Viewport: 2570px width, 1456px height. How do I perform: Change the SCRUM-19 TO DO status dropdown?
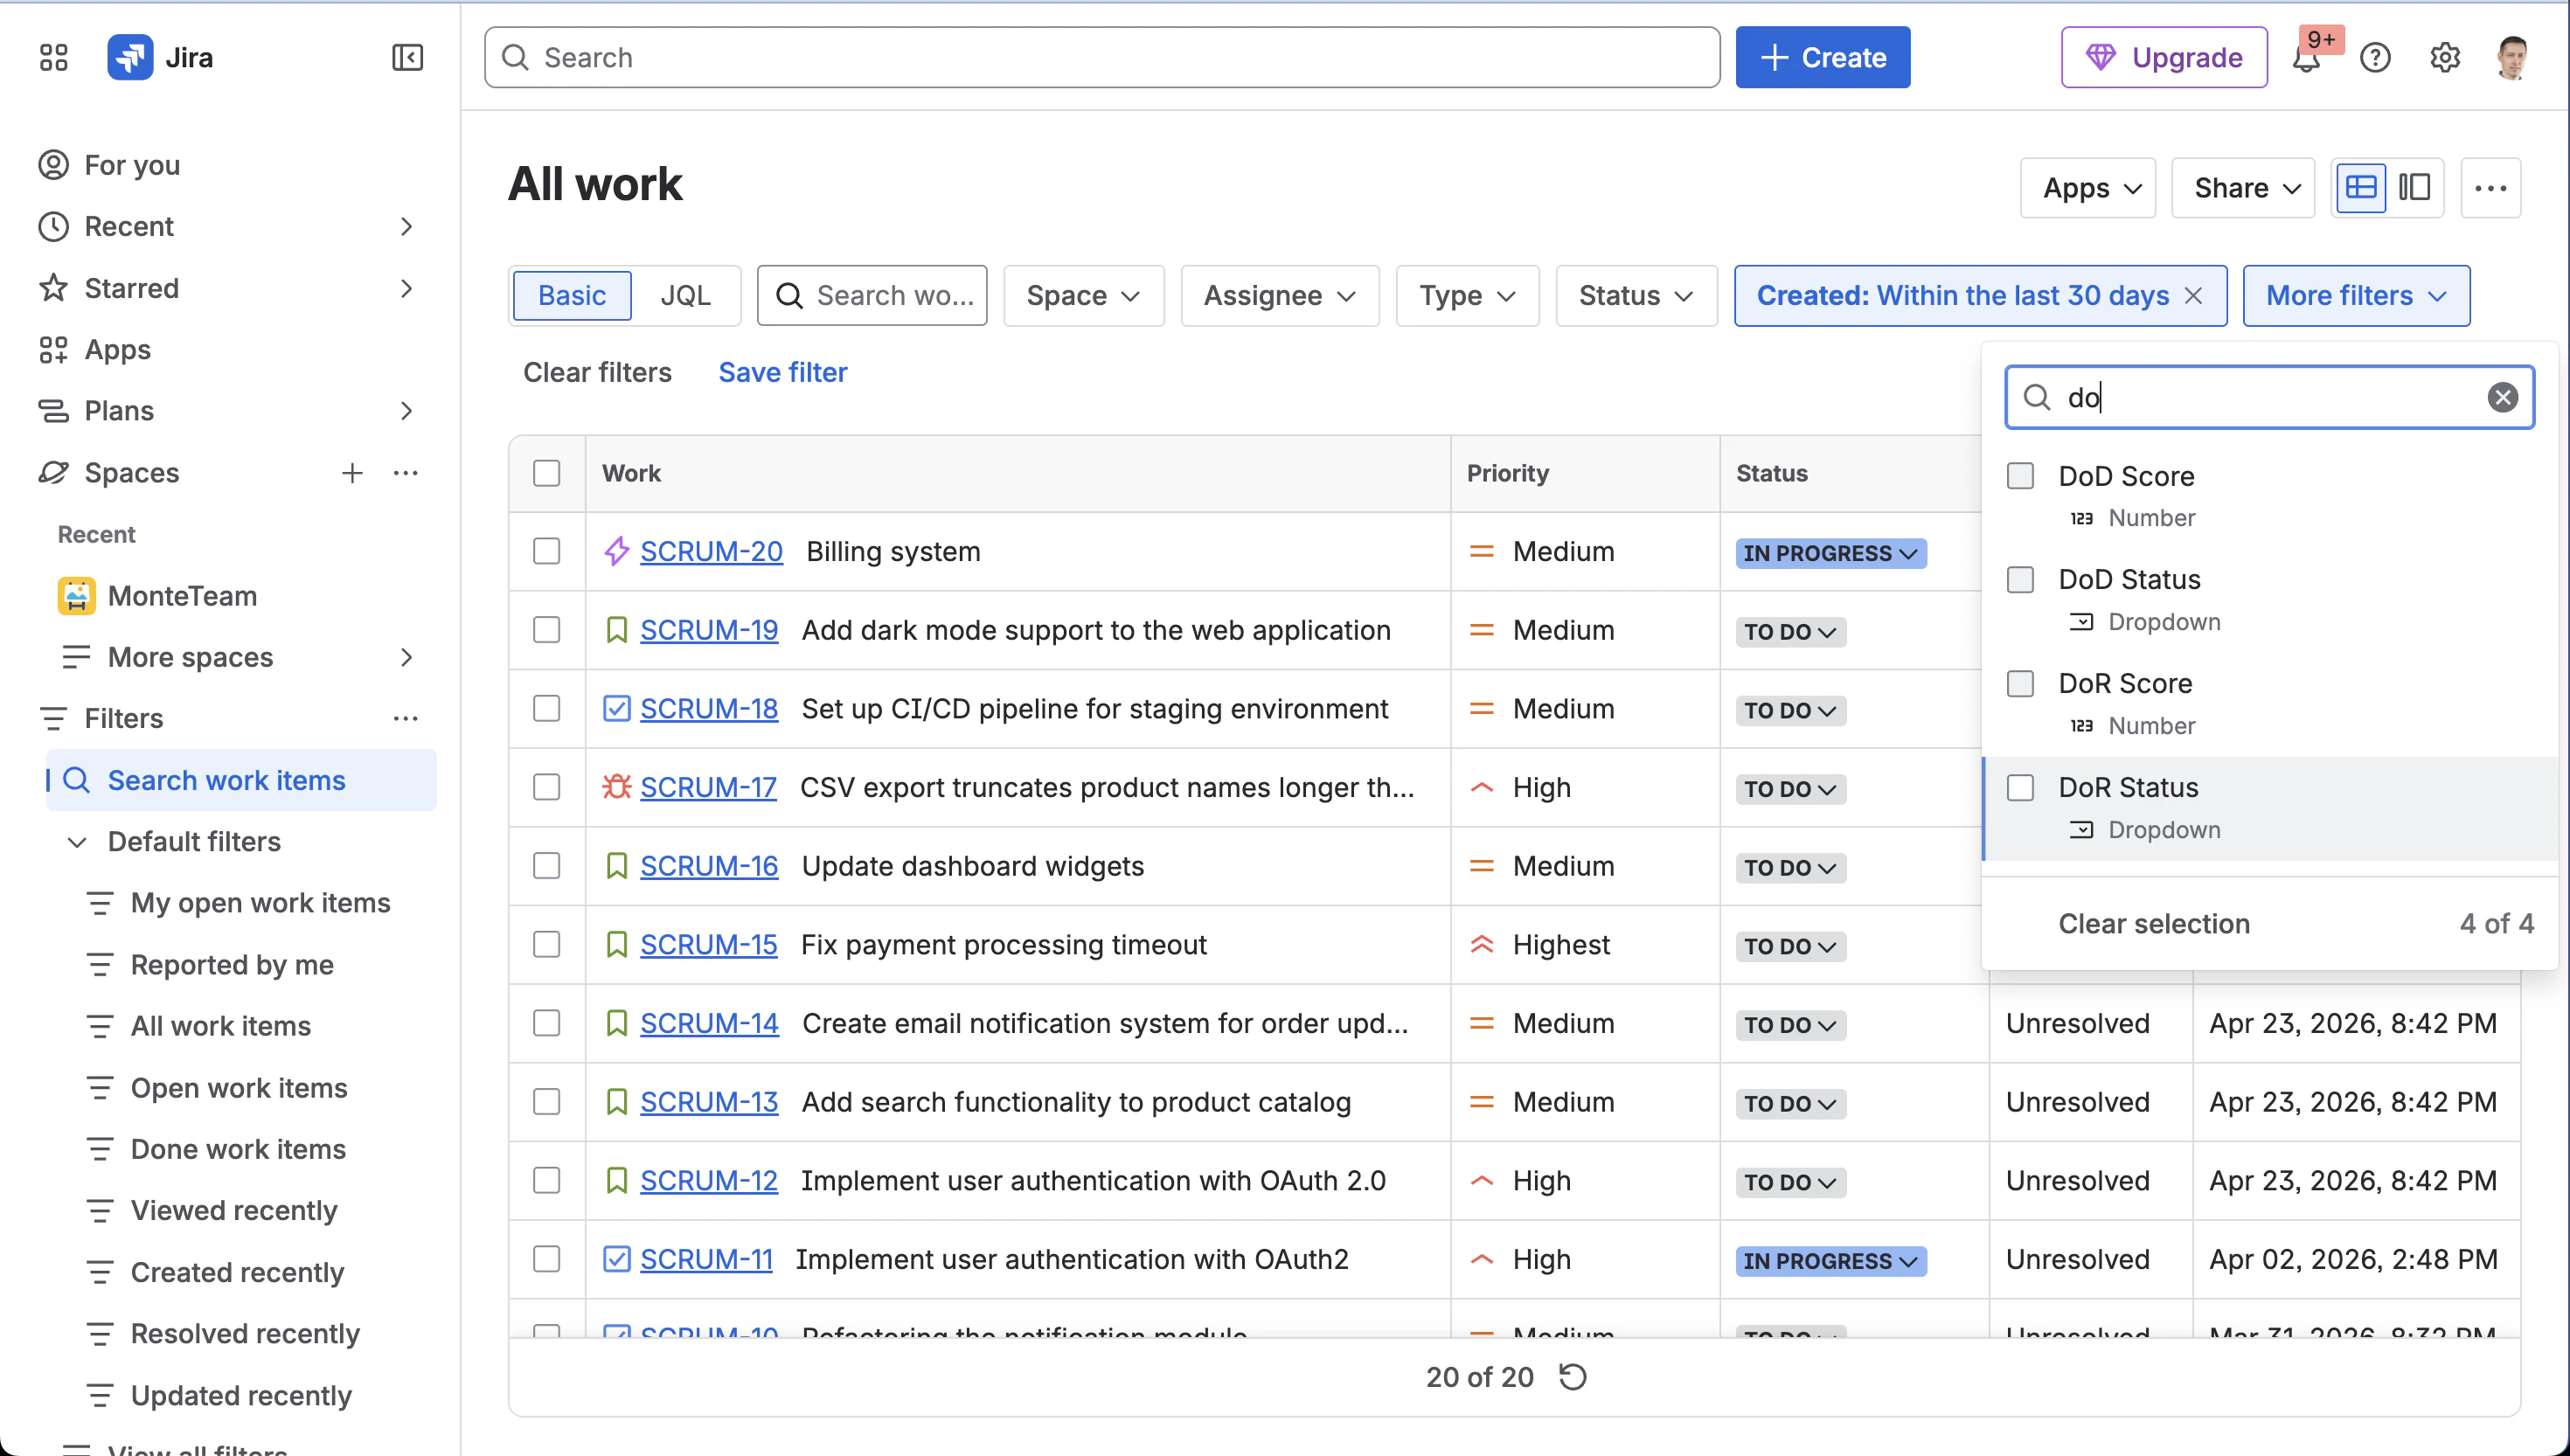pos(1790,632)
